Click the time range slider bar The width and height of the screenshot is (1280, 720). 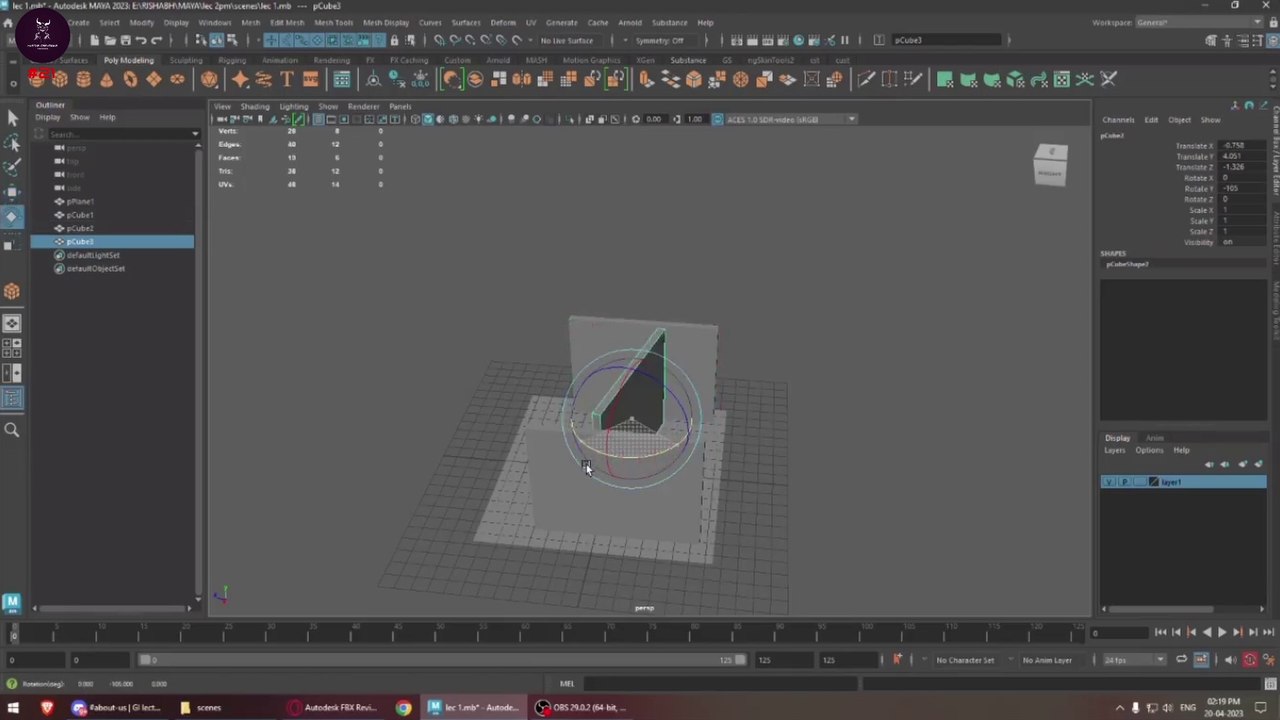point(440,660)
